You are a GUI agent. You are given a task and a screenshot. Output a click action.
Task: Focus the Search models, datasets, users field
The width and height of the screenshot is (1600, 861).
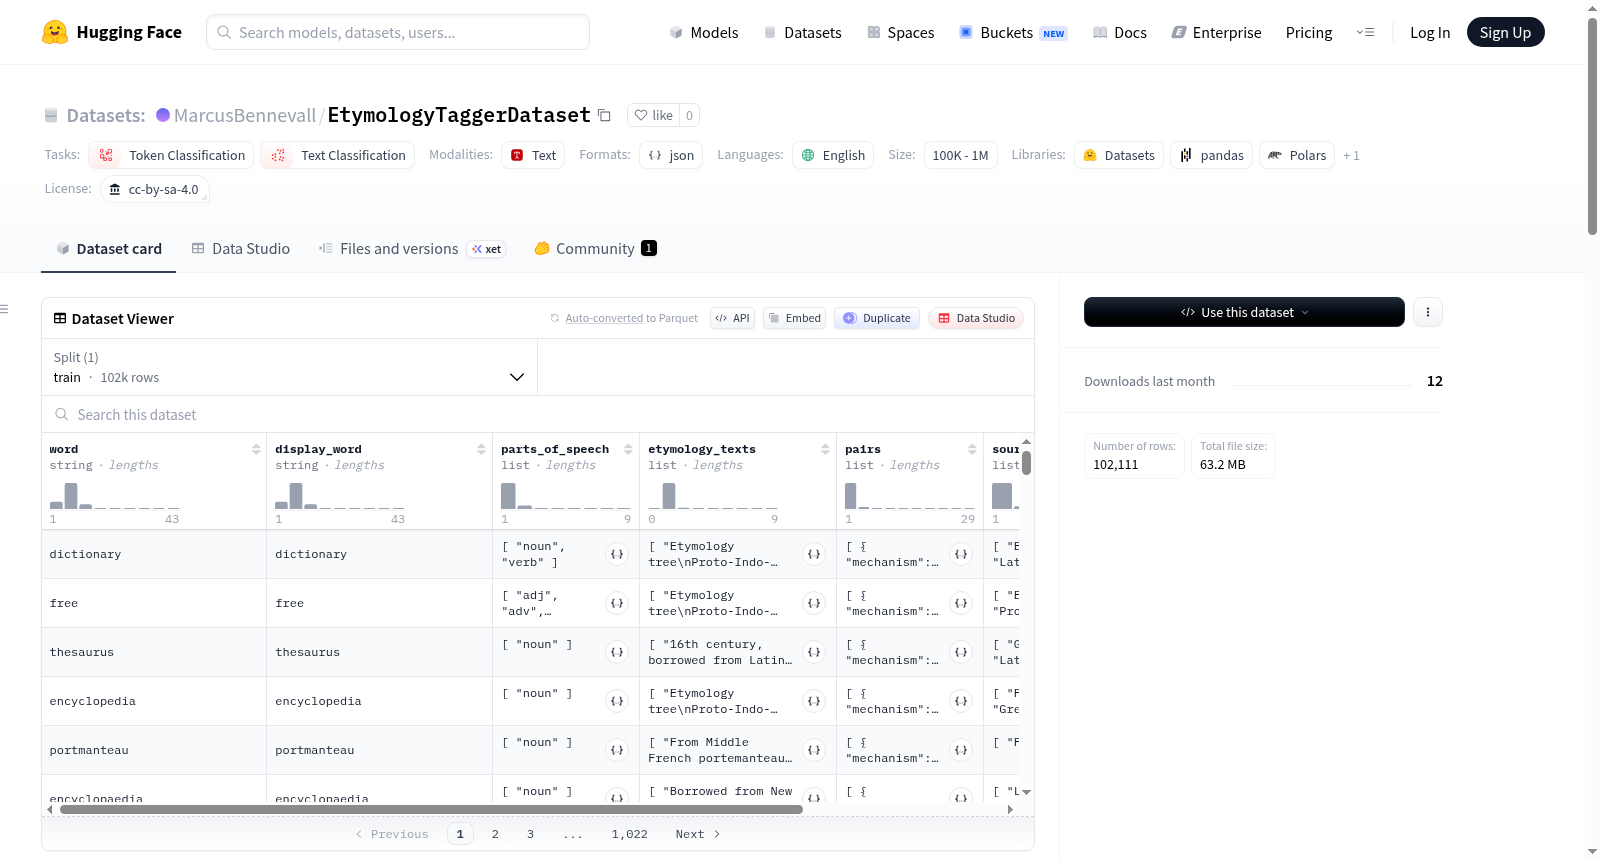[x=398, y=32]
